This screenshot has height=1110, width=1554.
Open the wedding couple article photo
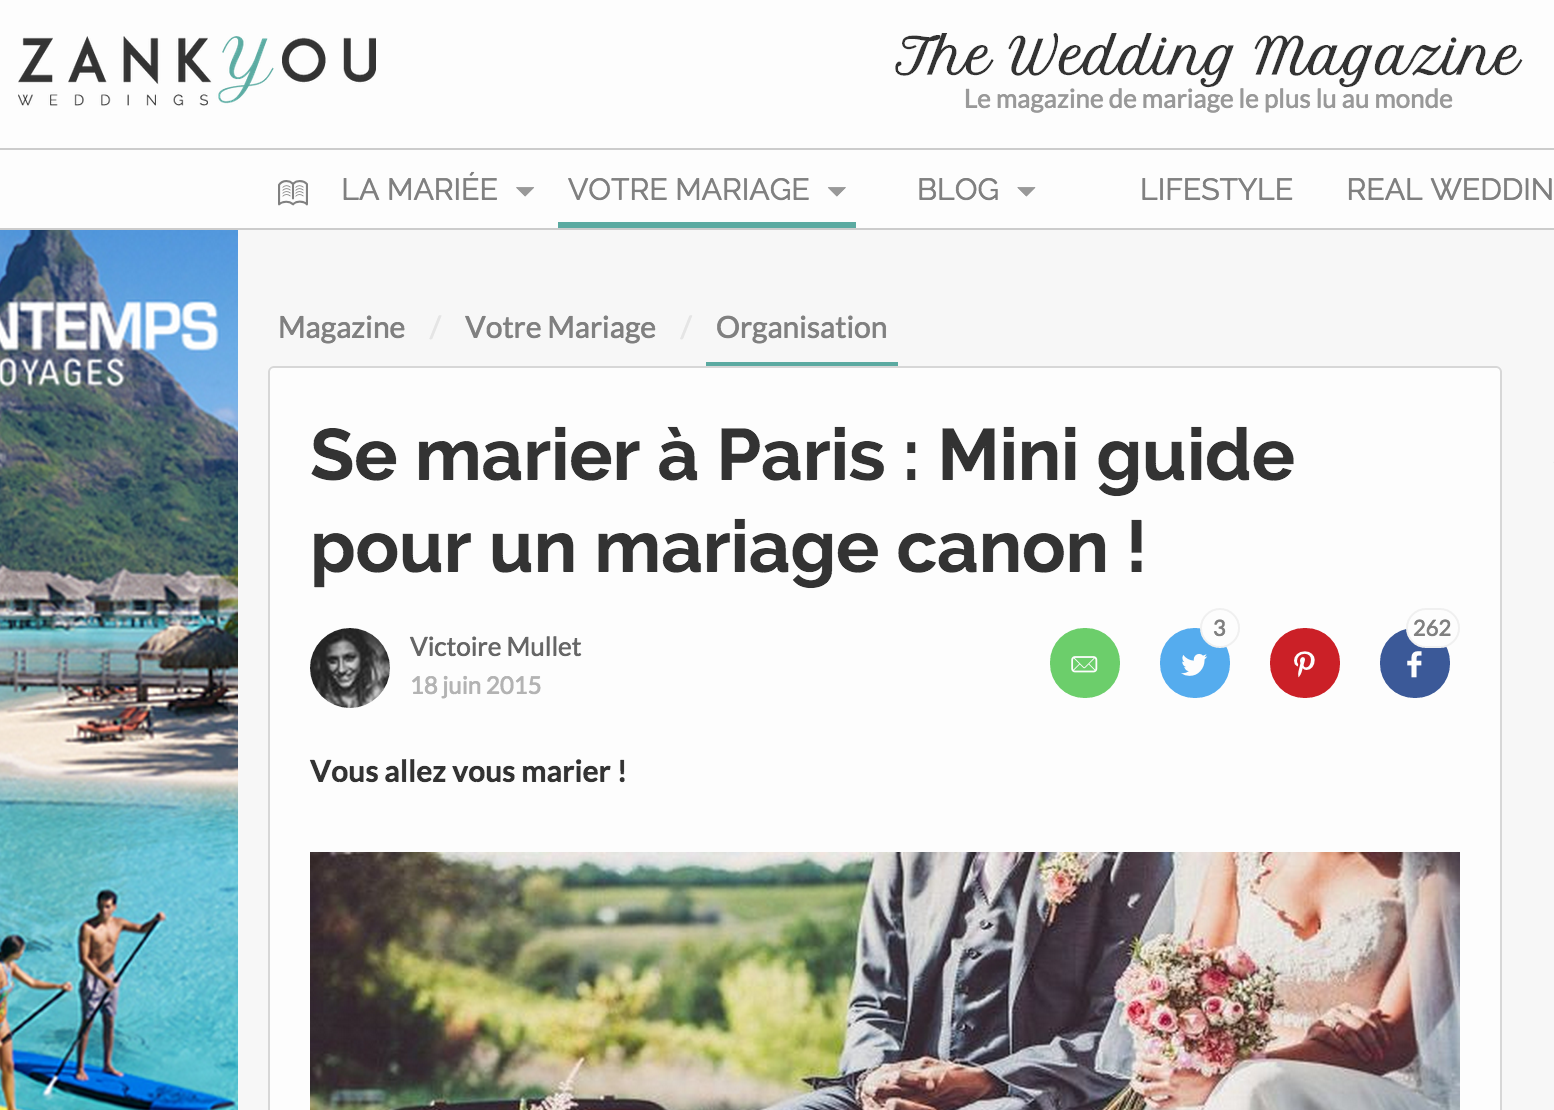coord(885,981)
